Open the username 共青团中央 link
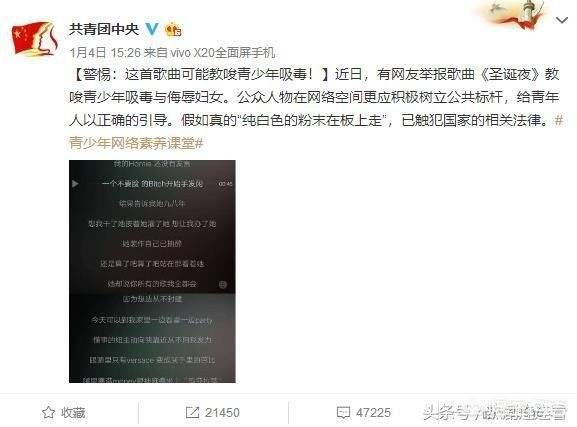 point(104,29)
